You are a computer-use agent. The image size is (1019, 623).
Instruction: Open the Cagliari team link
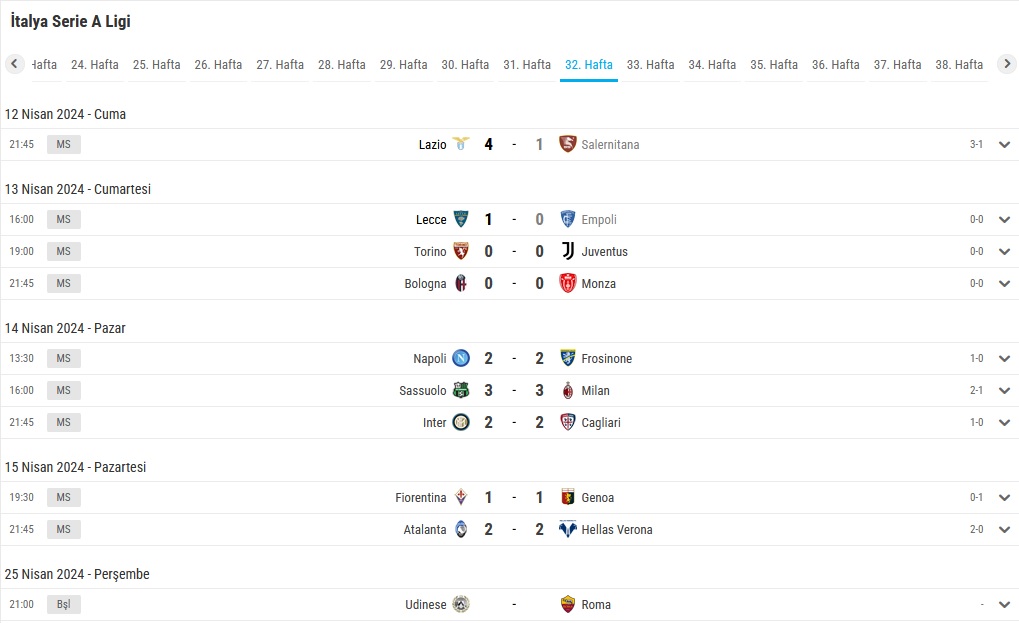point(601,423)
